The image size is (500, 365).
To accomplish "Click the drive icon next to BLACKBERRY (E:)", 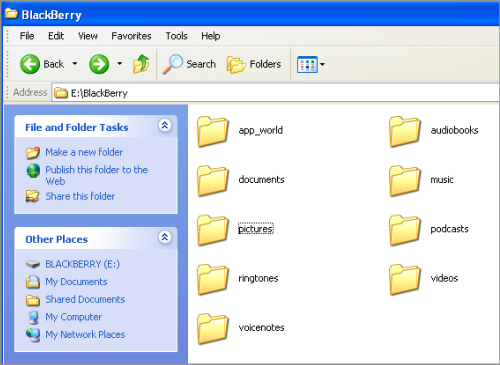I will 33,264.
